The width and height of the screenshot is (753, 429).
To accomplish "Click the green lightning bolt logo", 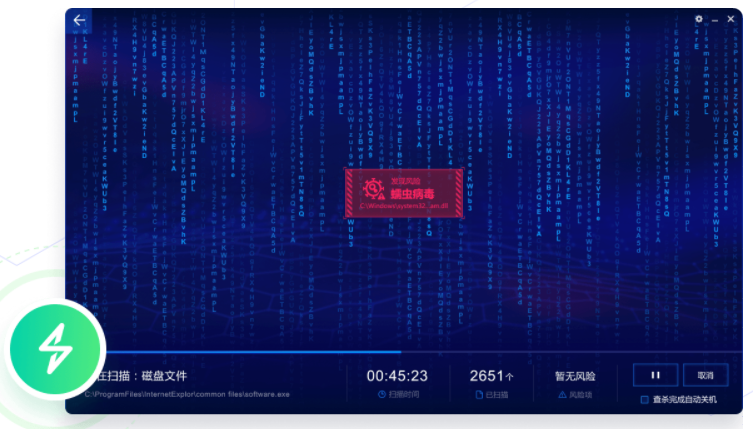I will point(55,349).
